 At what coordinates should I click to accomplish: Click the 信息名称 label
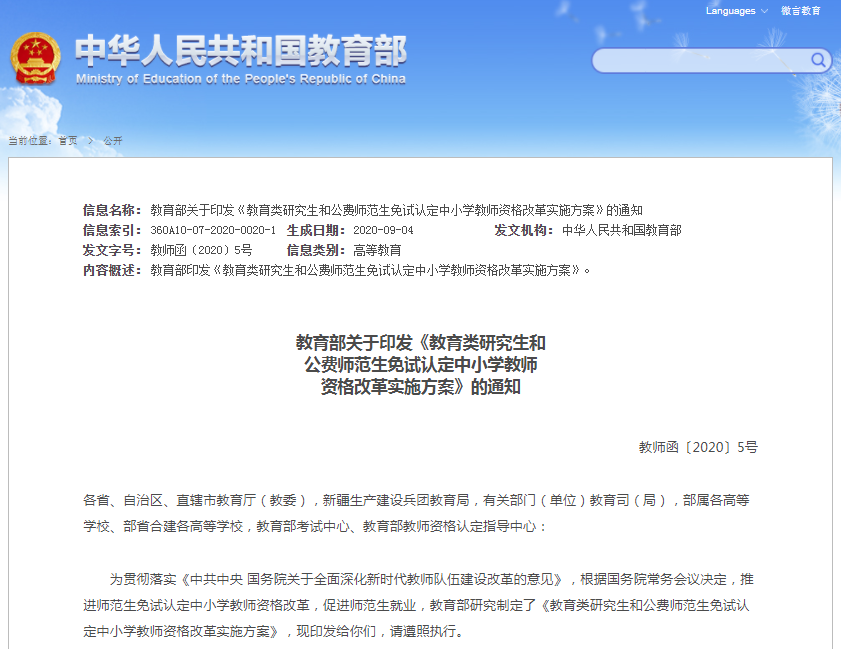(112, 210)
